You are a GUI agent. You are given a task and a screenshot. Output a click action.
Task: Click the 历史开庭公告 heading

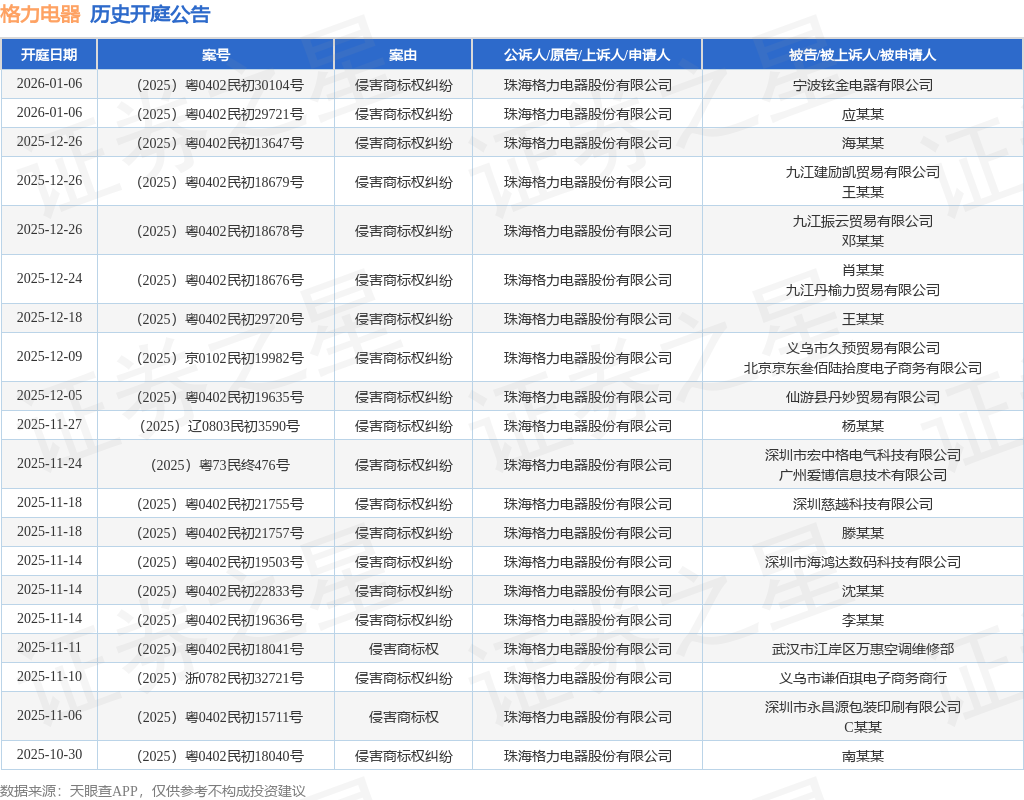150,14
